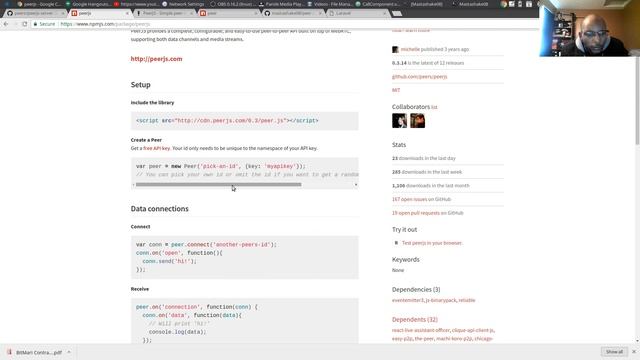Click 'Show all' downloads button

point(614,352)
